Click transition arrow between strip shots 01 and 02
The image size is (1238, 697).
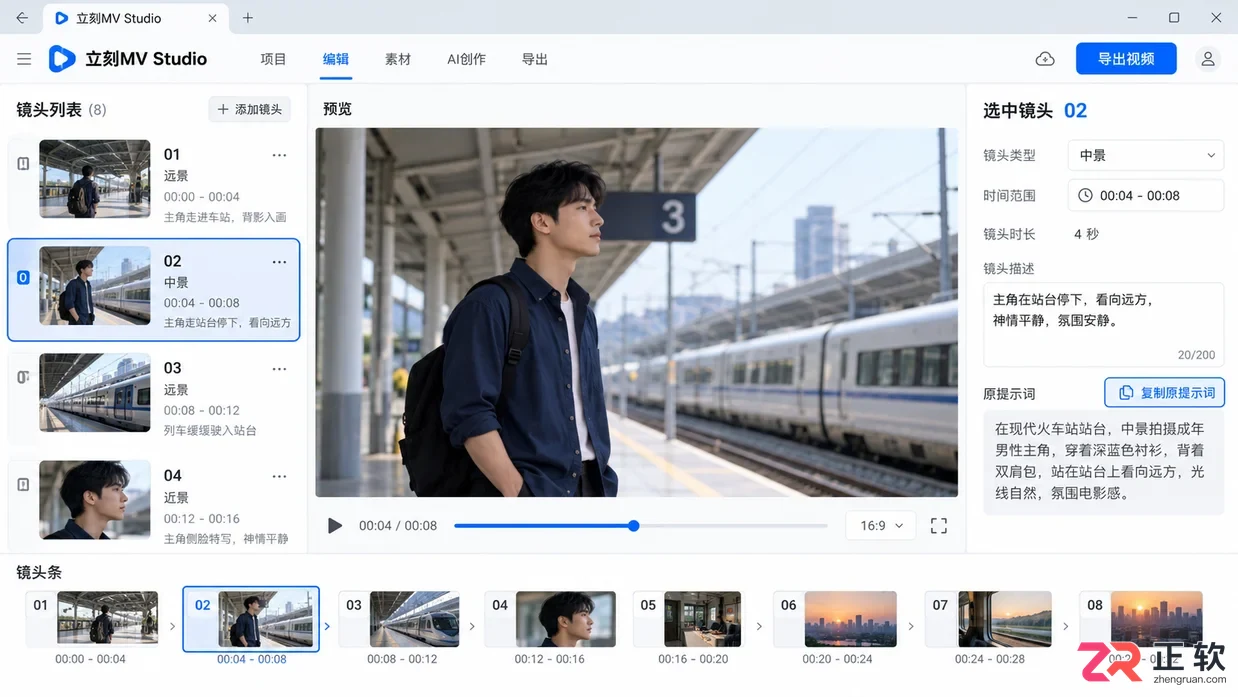(172, 627)
